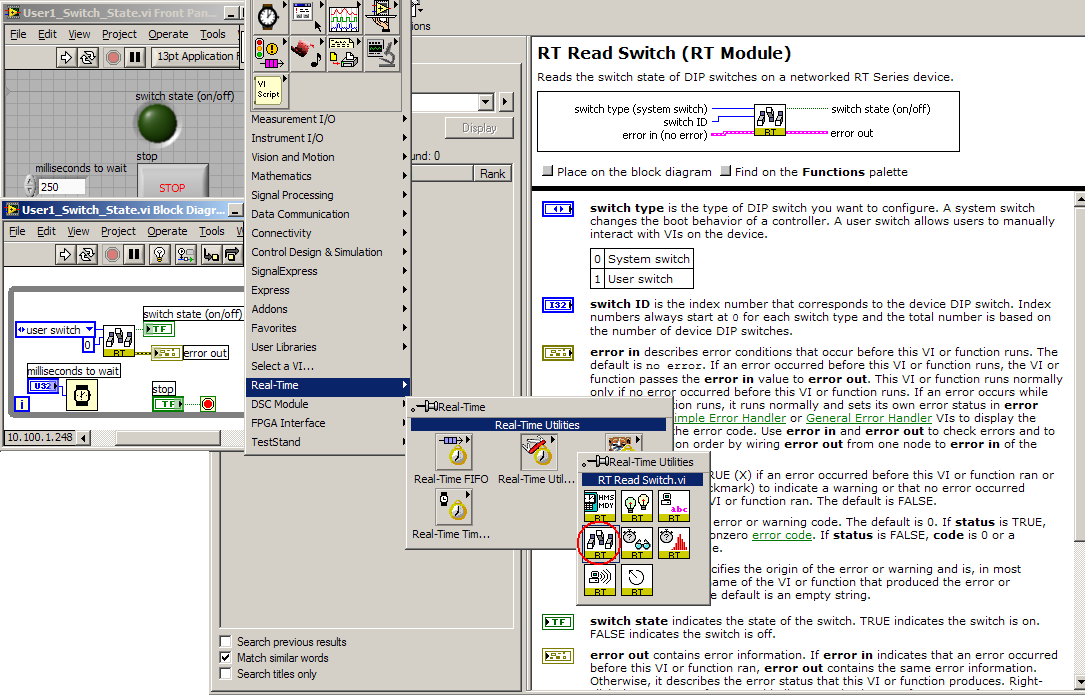Check Search previous results
1085x695 pixels.
pyautogui.click(x=226, y=642)
